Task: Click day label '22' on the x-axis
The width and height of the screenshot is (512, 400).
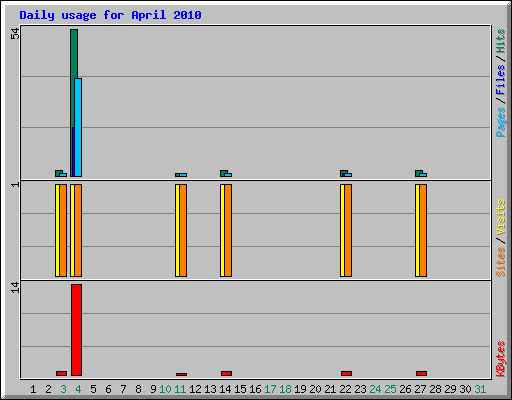Action: coord(345,389)
